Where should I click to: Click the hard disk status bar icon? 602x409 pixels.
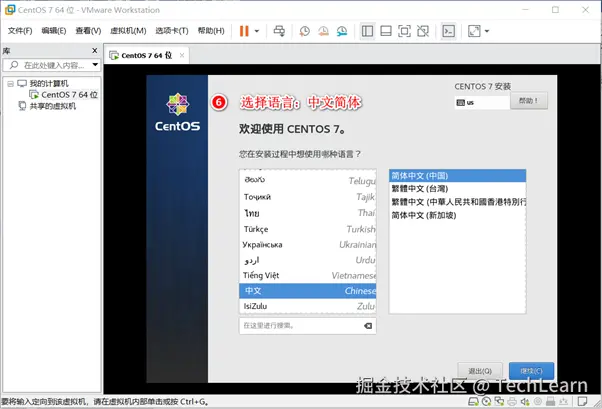(473, 402)
